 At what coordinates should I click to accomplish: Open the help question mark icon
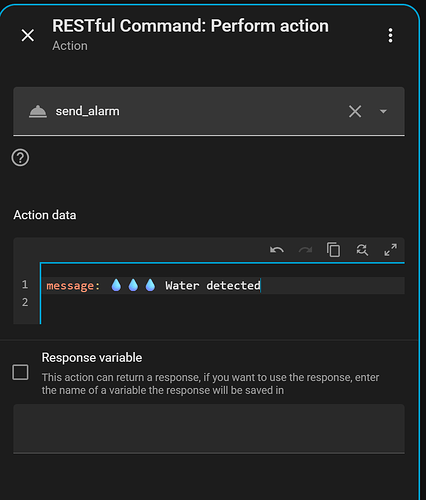point(20,158)
